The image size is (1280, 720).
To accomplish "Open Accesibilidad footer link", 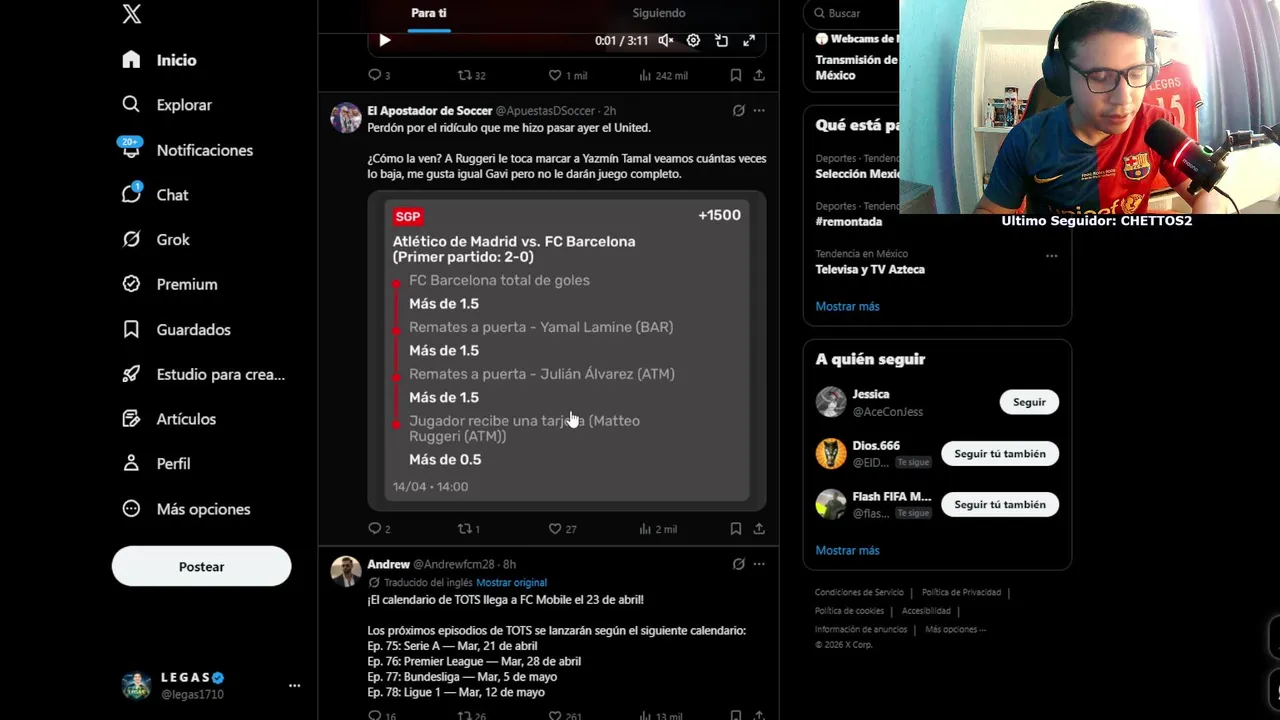I will [x=926, y=611].
